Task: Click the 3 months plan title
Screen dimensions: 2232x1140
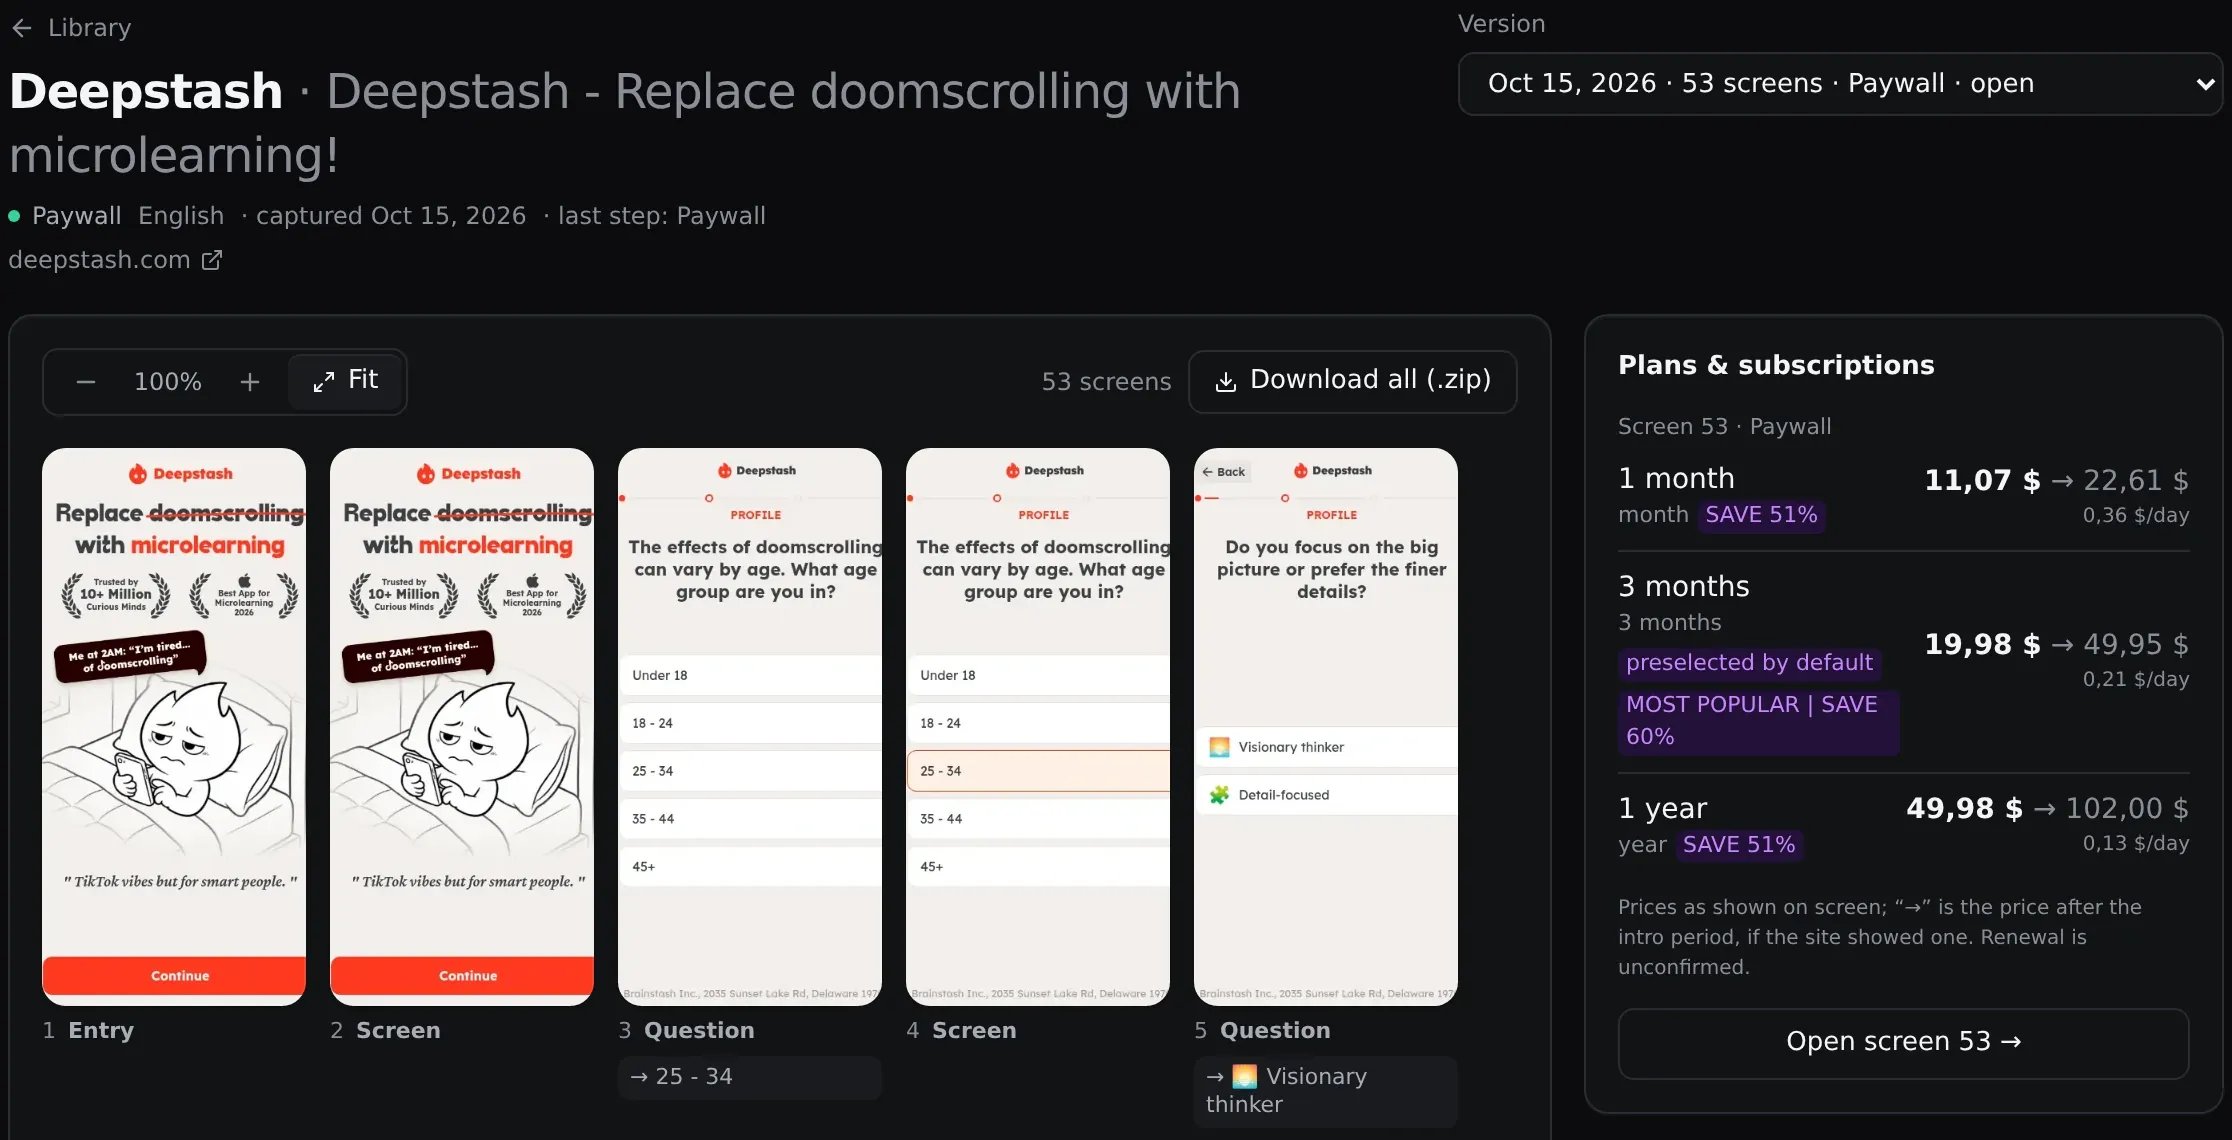Action: (1684, 586)
